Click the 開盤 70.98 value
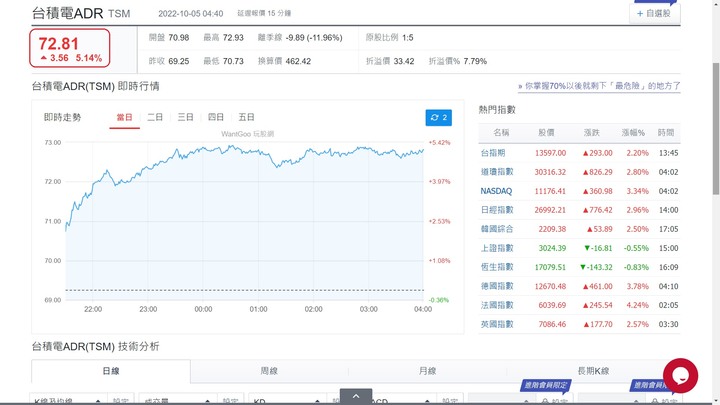 [179, 38]
